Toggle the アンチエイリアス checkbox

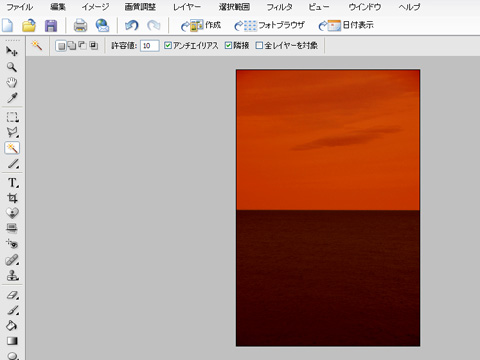click(x=168, y=45)
